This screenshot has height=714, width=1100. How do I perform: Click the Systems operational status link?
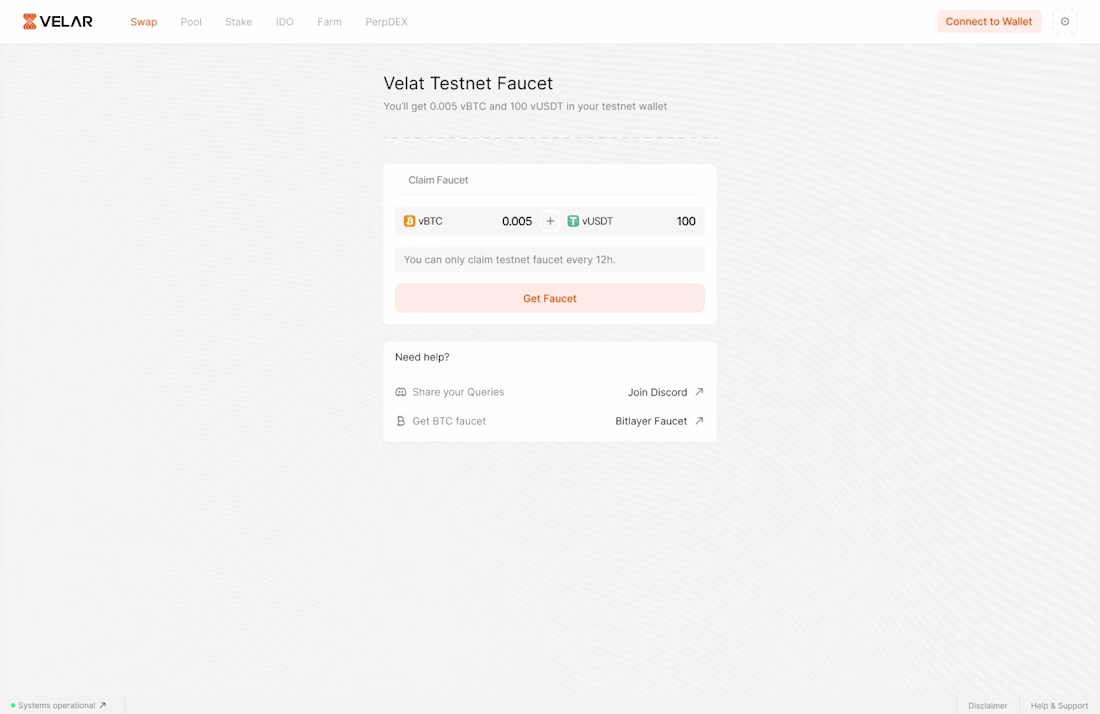click(x=58, y=706)
